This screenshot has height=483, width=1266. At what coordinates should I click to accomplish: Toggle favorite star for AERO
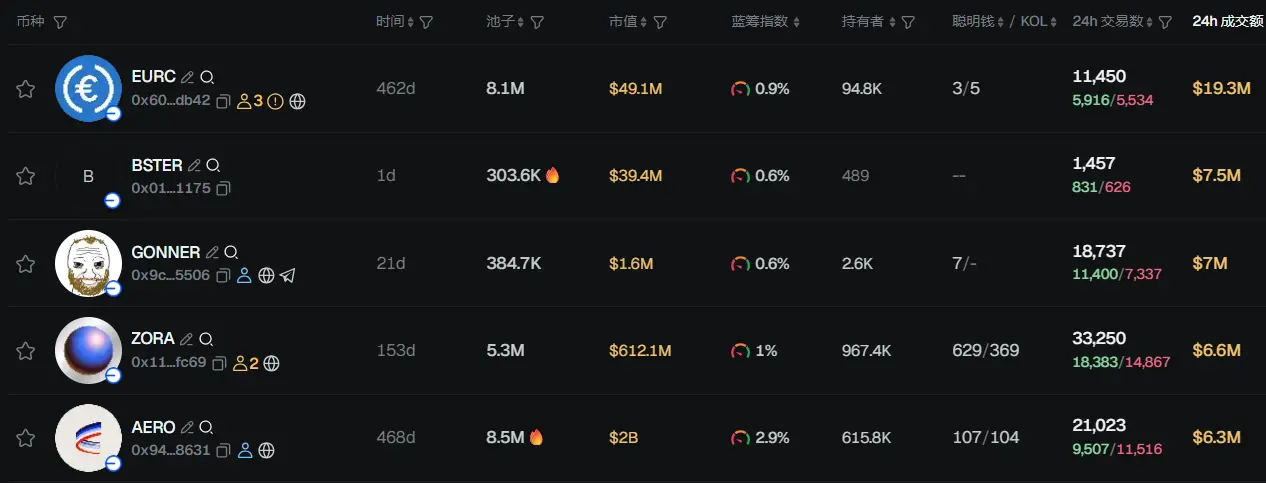tap(26, 438)
